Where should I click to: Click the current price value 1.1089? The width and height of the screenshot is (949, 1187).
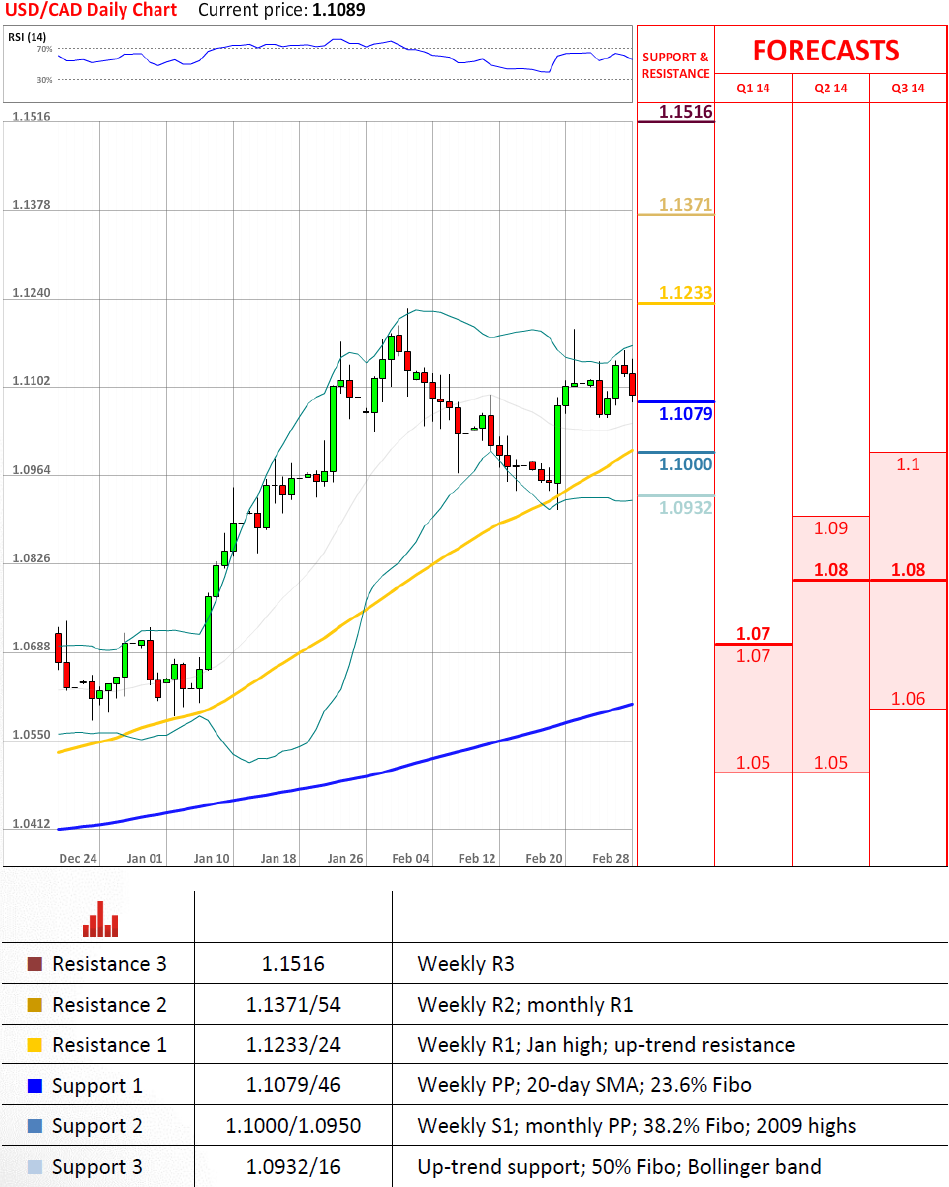coord(339,11)
